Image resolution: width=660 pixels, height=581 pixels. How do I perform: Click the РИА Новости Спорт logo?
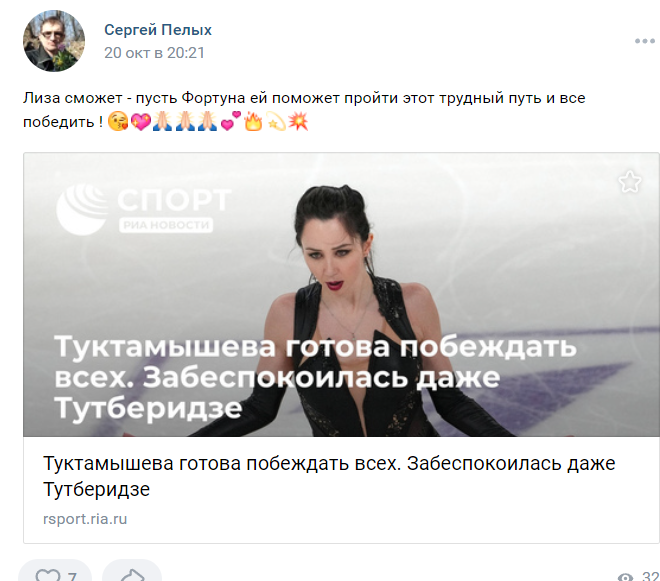pyautogui.click(x=143, y=209)
